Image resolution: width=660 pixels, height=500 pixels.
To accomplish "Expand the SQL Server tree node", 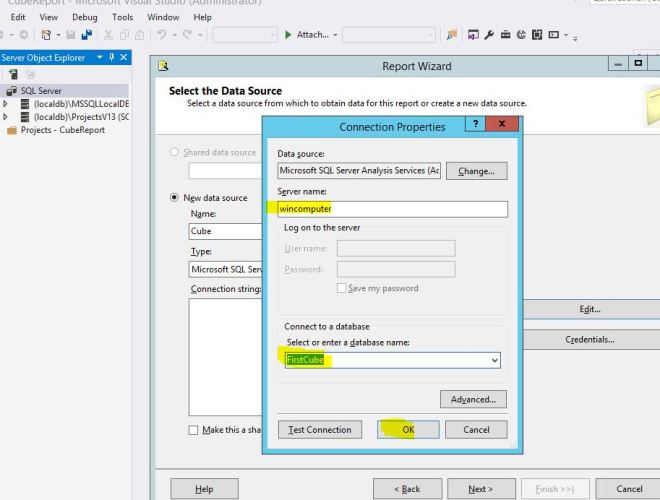I will pyautogui.click(x=5, y=90).
